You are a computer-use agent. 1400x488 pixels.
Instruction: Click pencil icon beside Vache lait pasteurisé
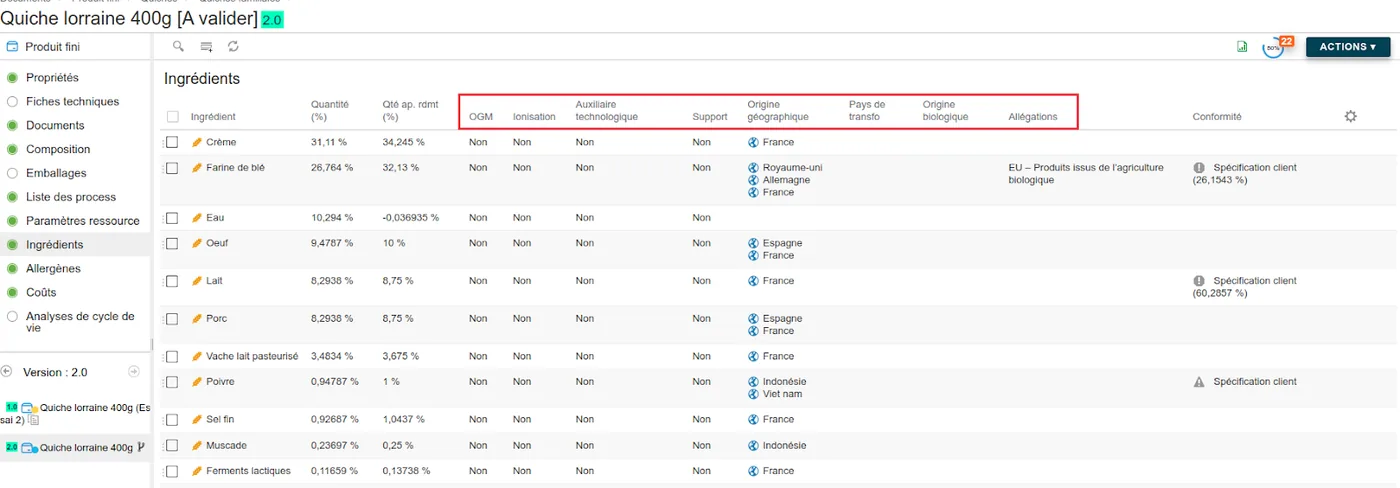(x=197, y=356)
